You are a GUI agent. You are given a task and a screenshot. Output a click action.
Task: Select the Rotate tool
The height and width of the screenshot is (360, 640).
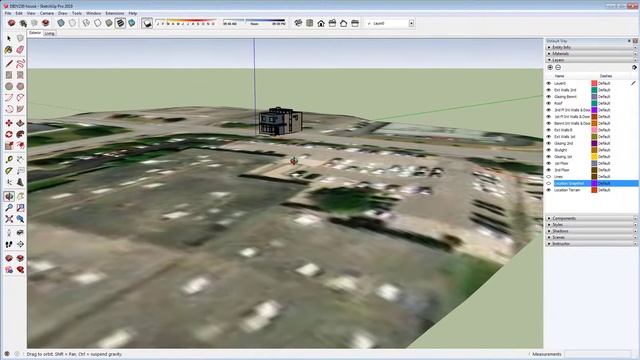click(9, 134)
